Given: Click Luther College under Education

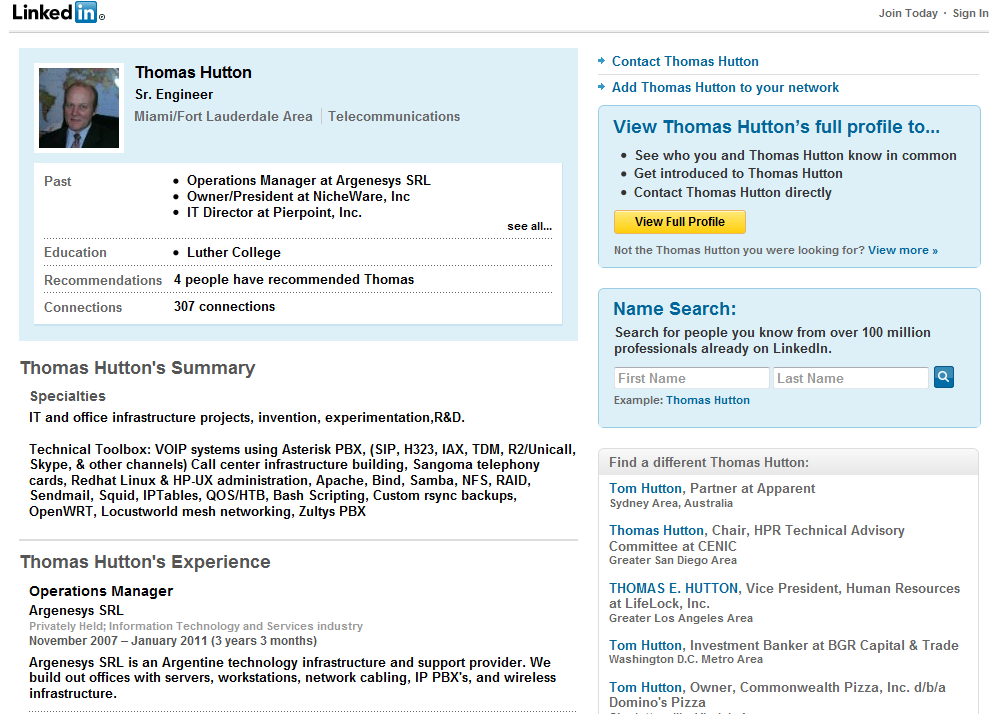Looking at the screenshot, I should pos(233,253).
